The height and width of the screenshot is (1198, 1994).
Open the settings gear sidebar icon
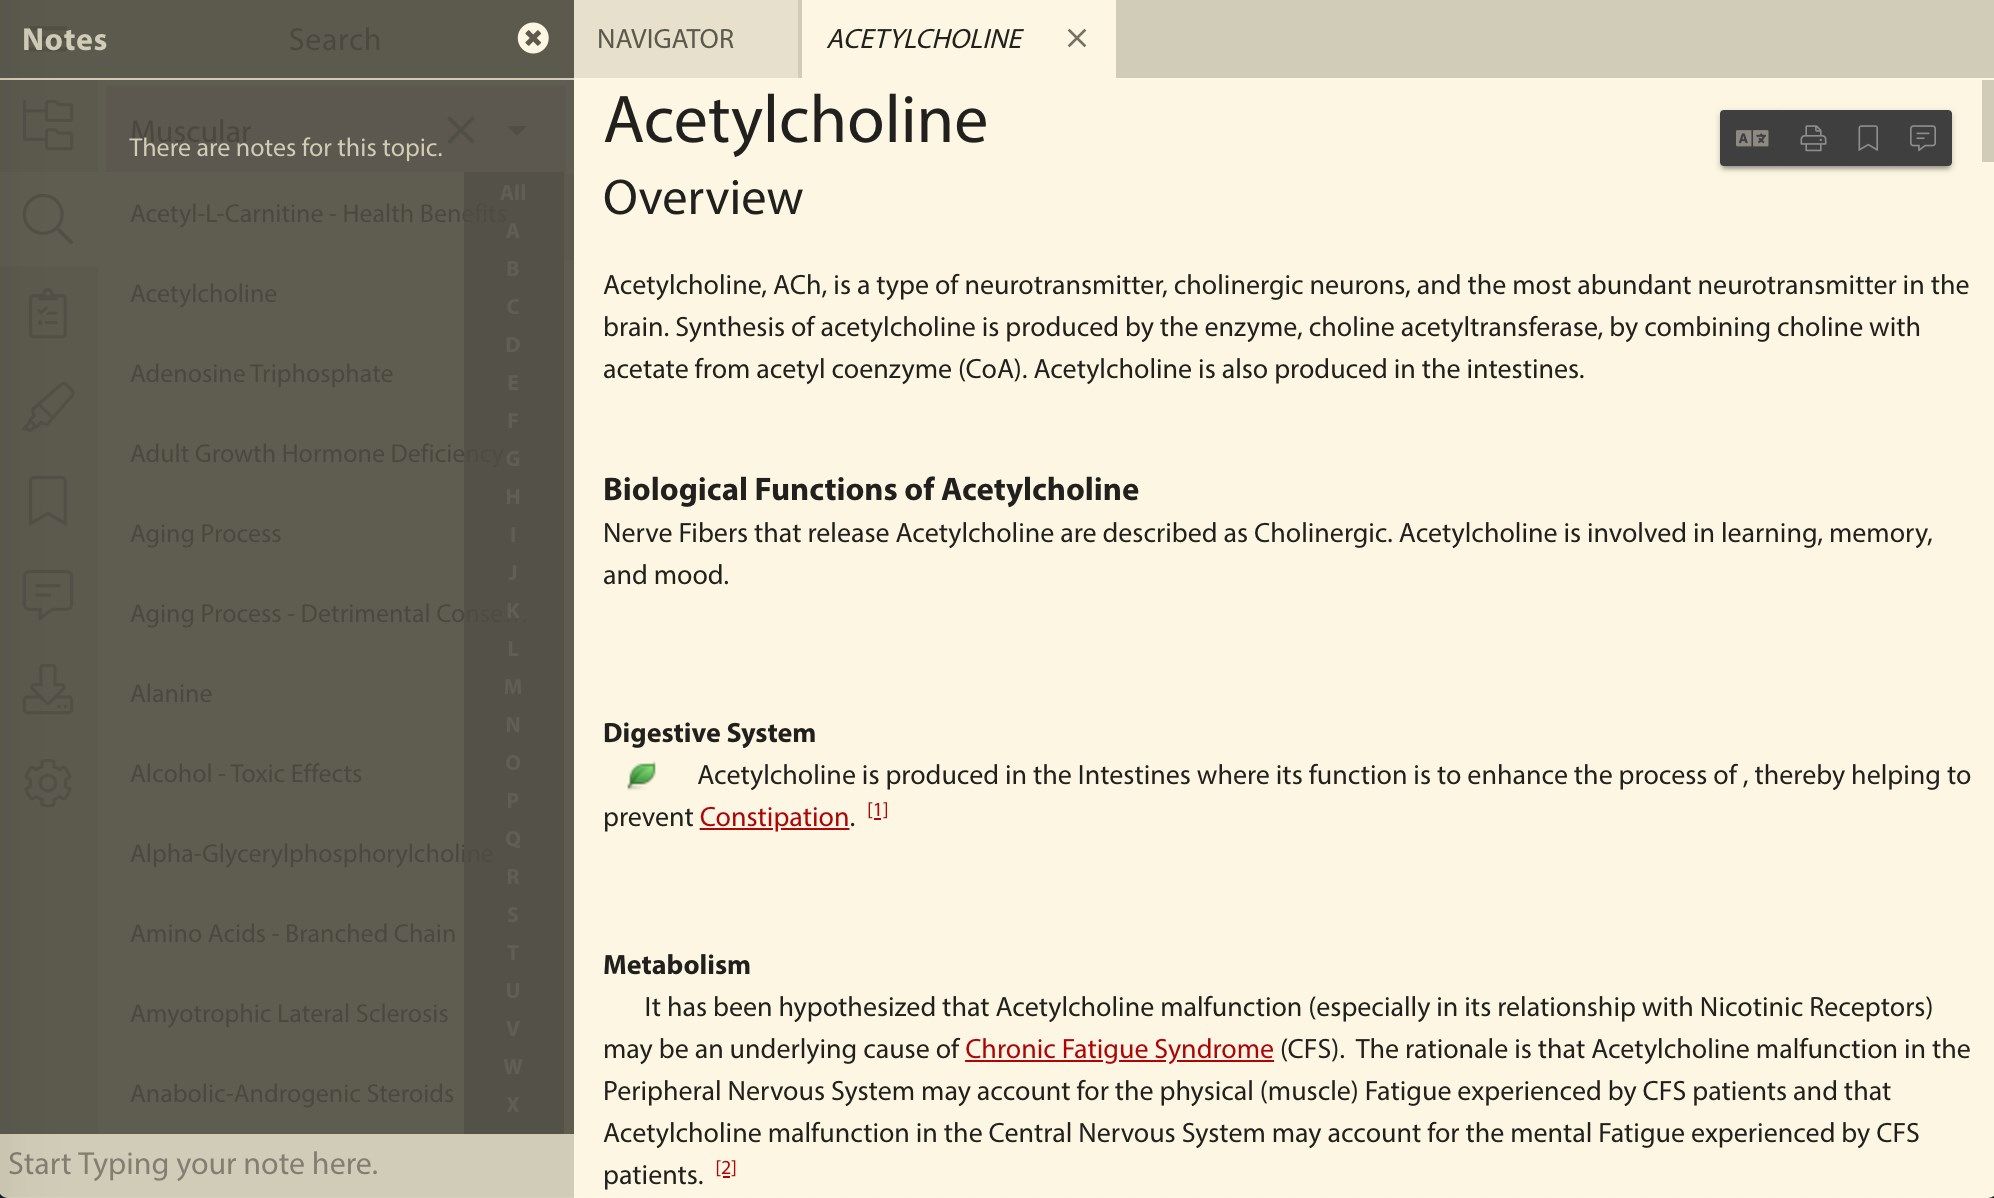48,782
